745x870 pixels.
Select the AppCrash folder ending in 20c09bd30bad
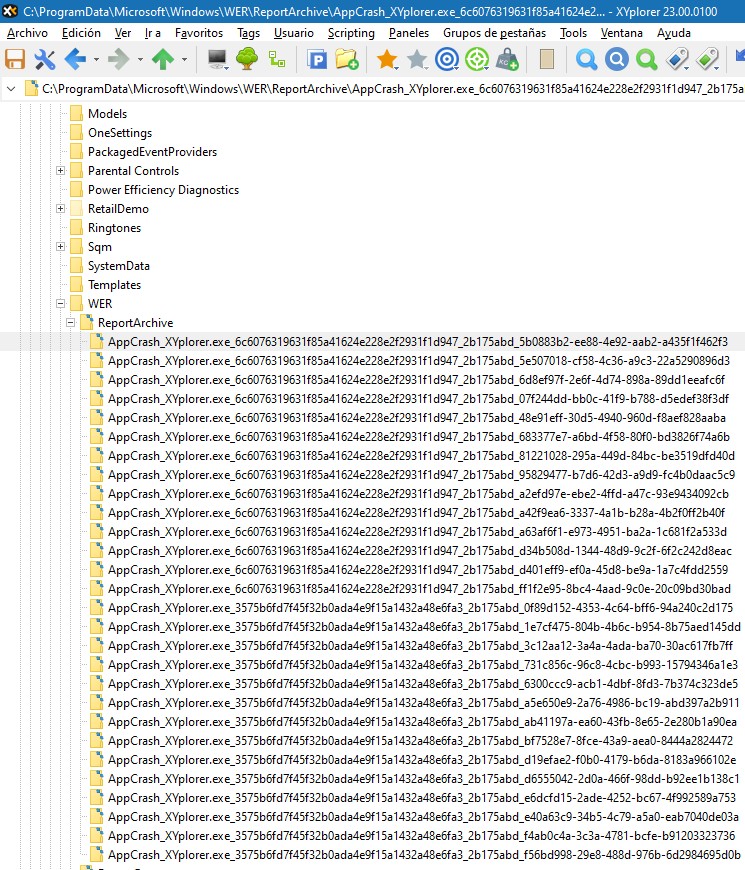point(419,589)
